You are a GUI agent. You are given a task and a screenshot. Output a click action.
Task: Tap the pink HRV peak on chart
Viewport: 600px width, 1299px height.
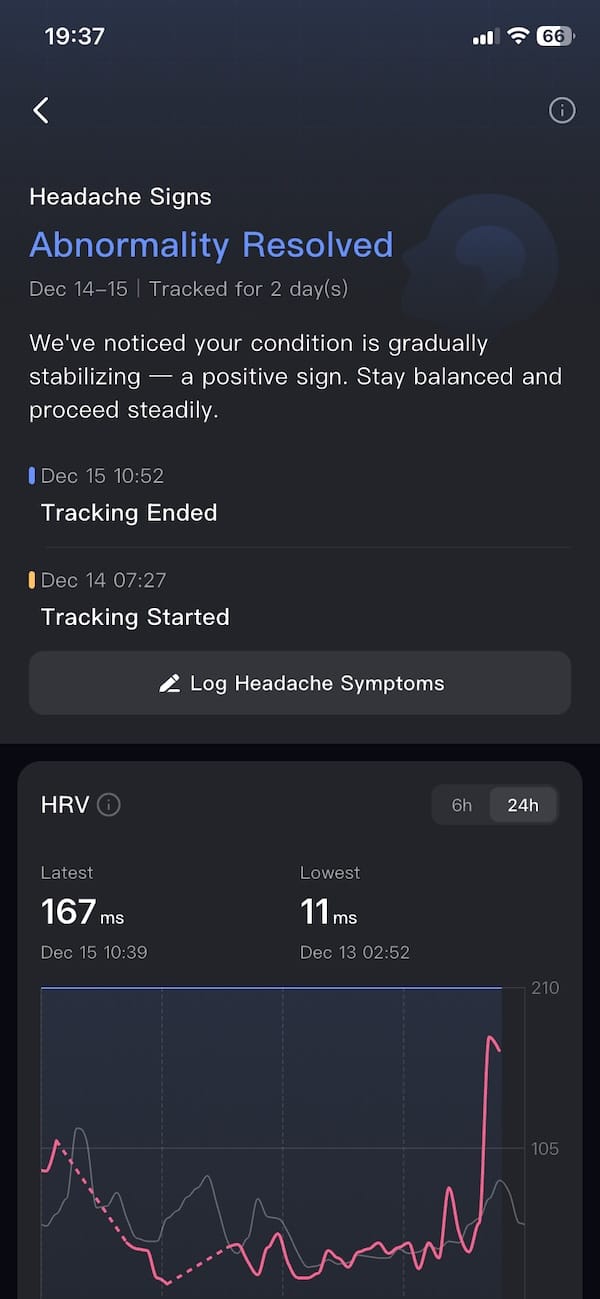click(x=492, y=1041)
